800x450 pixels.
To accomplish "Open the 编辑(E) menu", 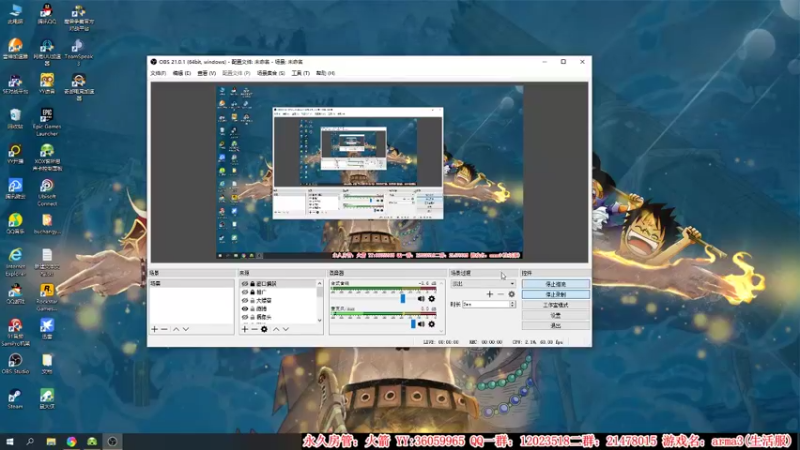I will coord(182,73).
